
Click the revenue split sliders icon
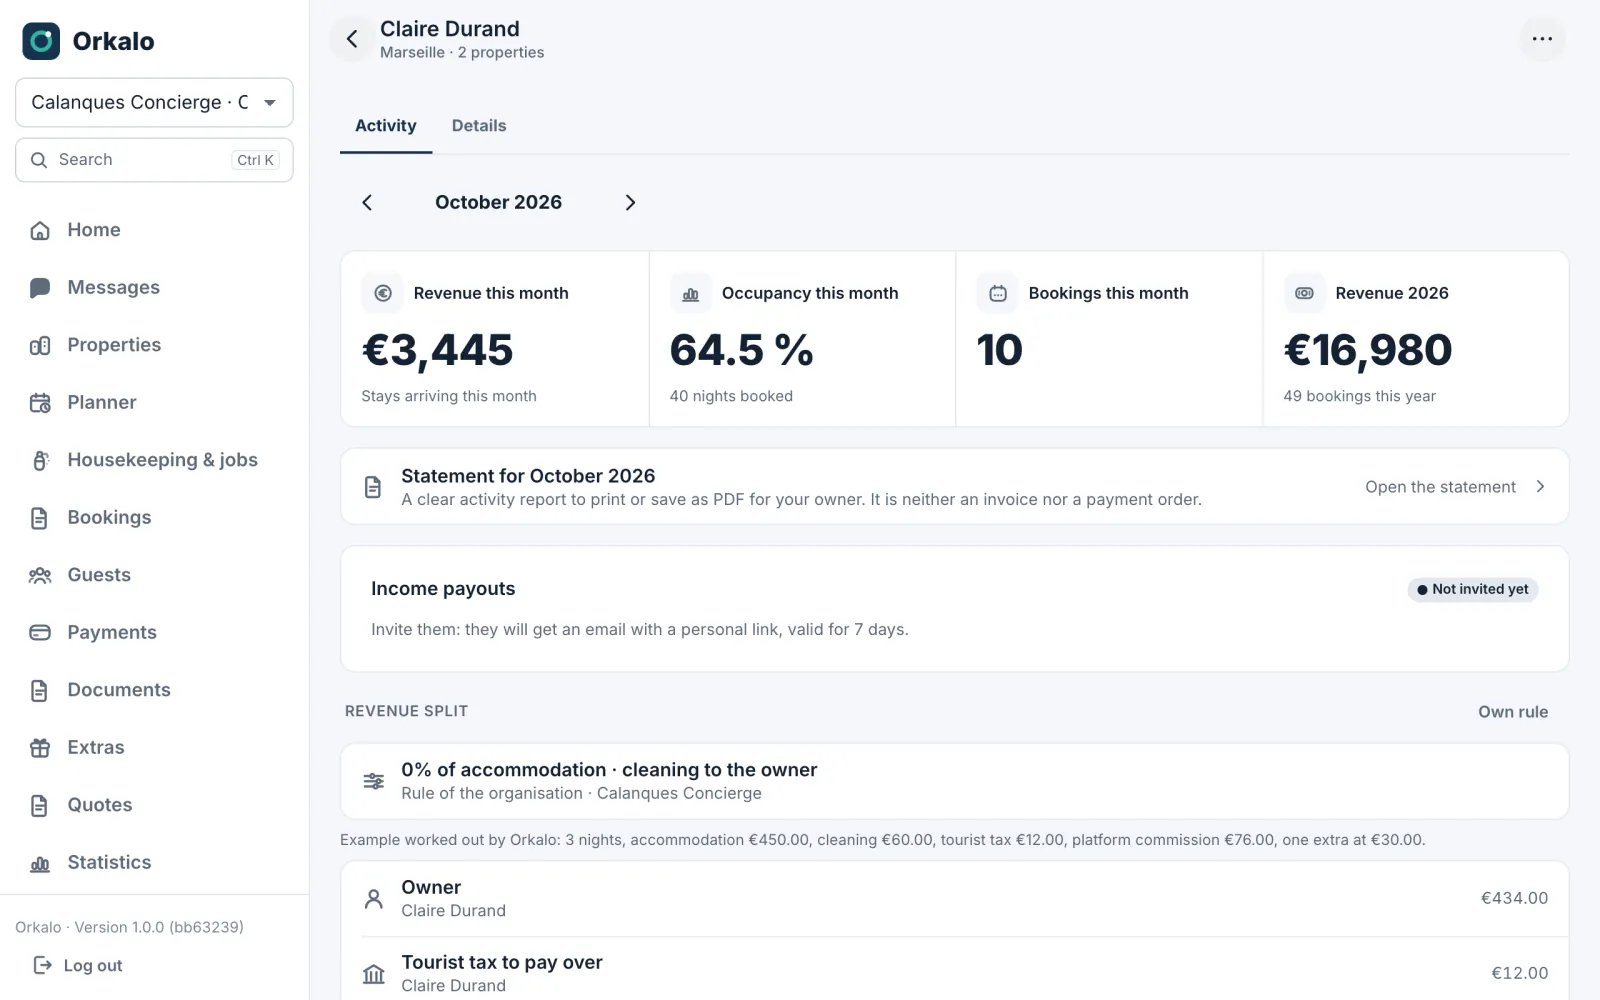374,781
